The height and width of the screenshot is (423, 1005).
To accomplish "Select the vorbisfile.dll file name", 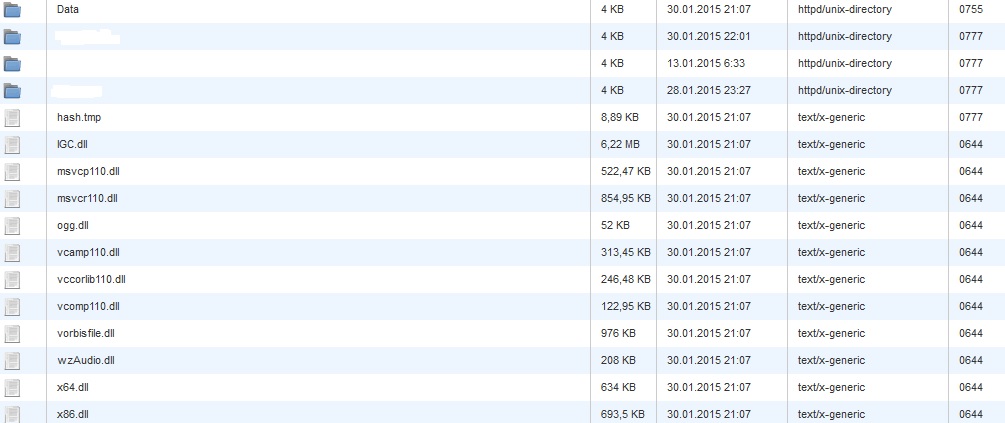I will click(86, 333).
